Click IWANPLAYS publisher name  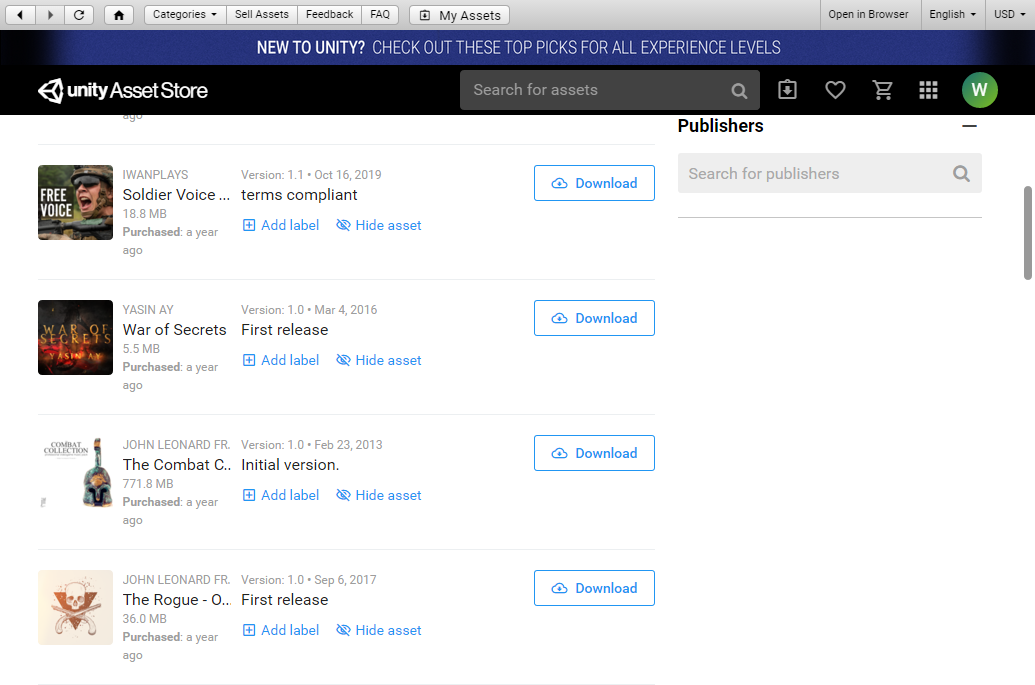[155, 175]
